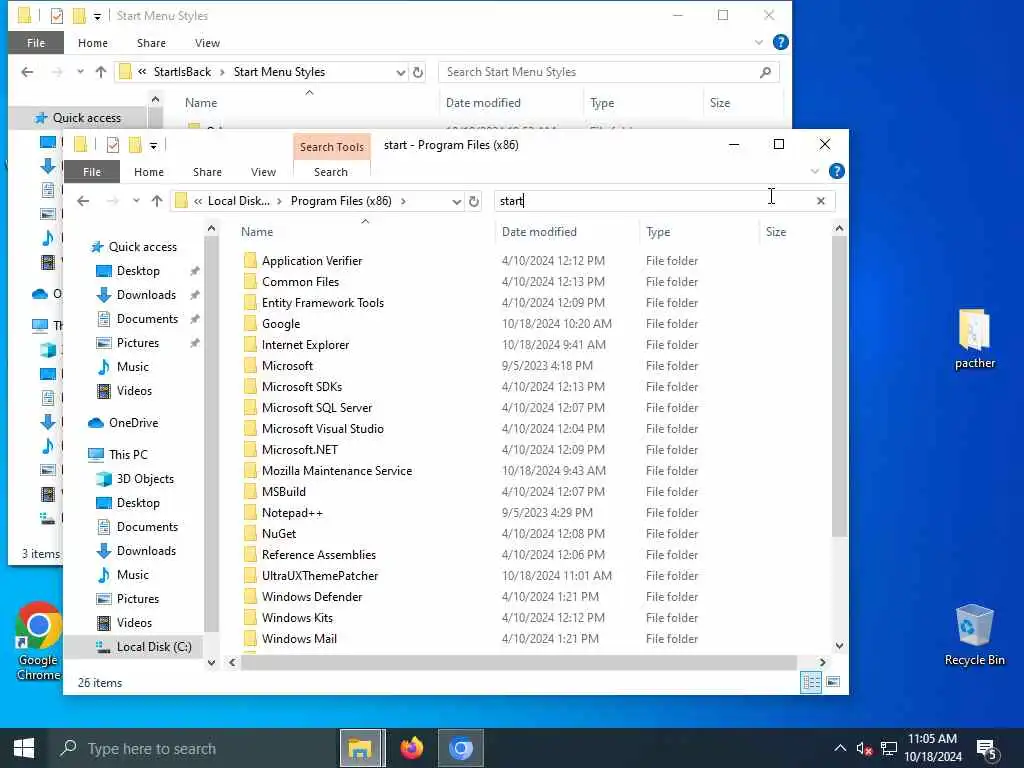
Task: Launch Firefox from the taskbar
Action: 411,748
